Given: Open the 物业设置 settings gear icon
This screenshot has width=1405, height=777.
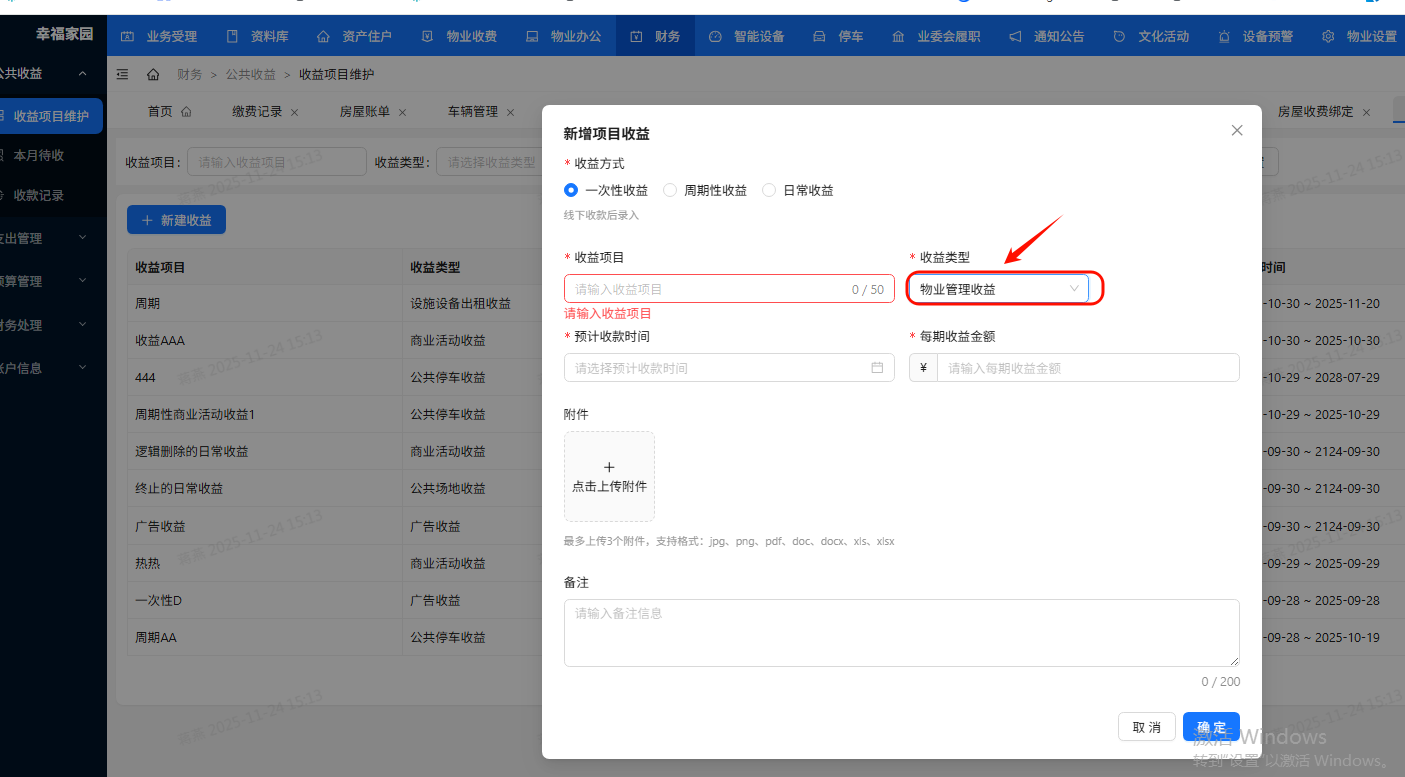Looking at the screenshot, I should click(1328, 36).
